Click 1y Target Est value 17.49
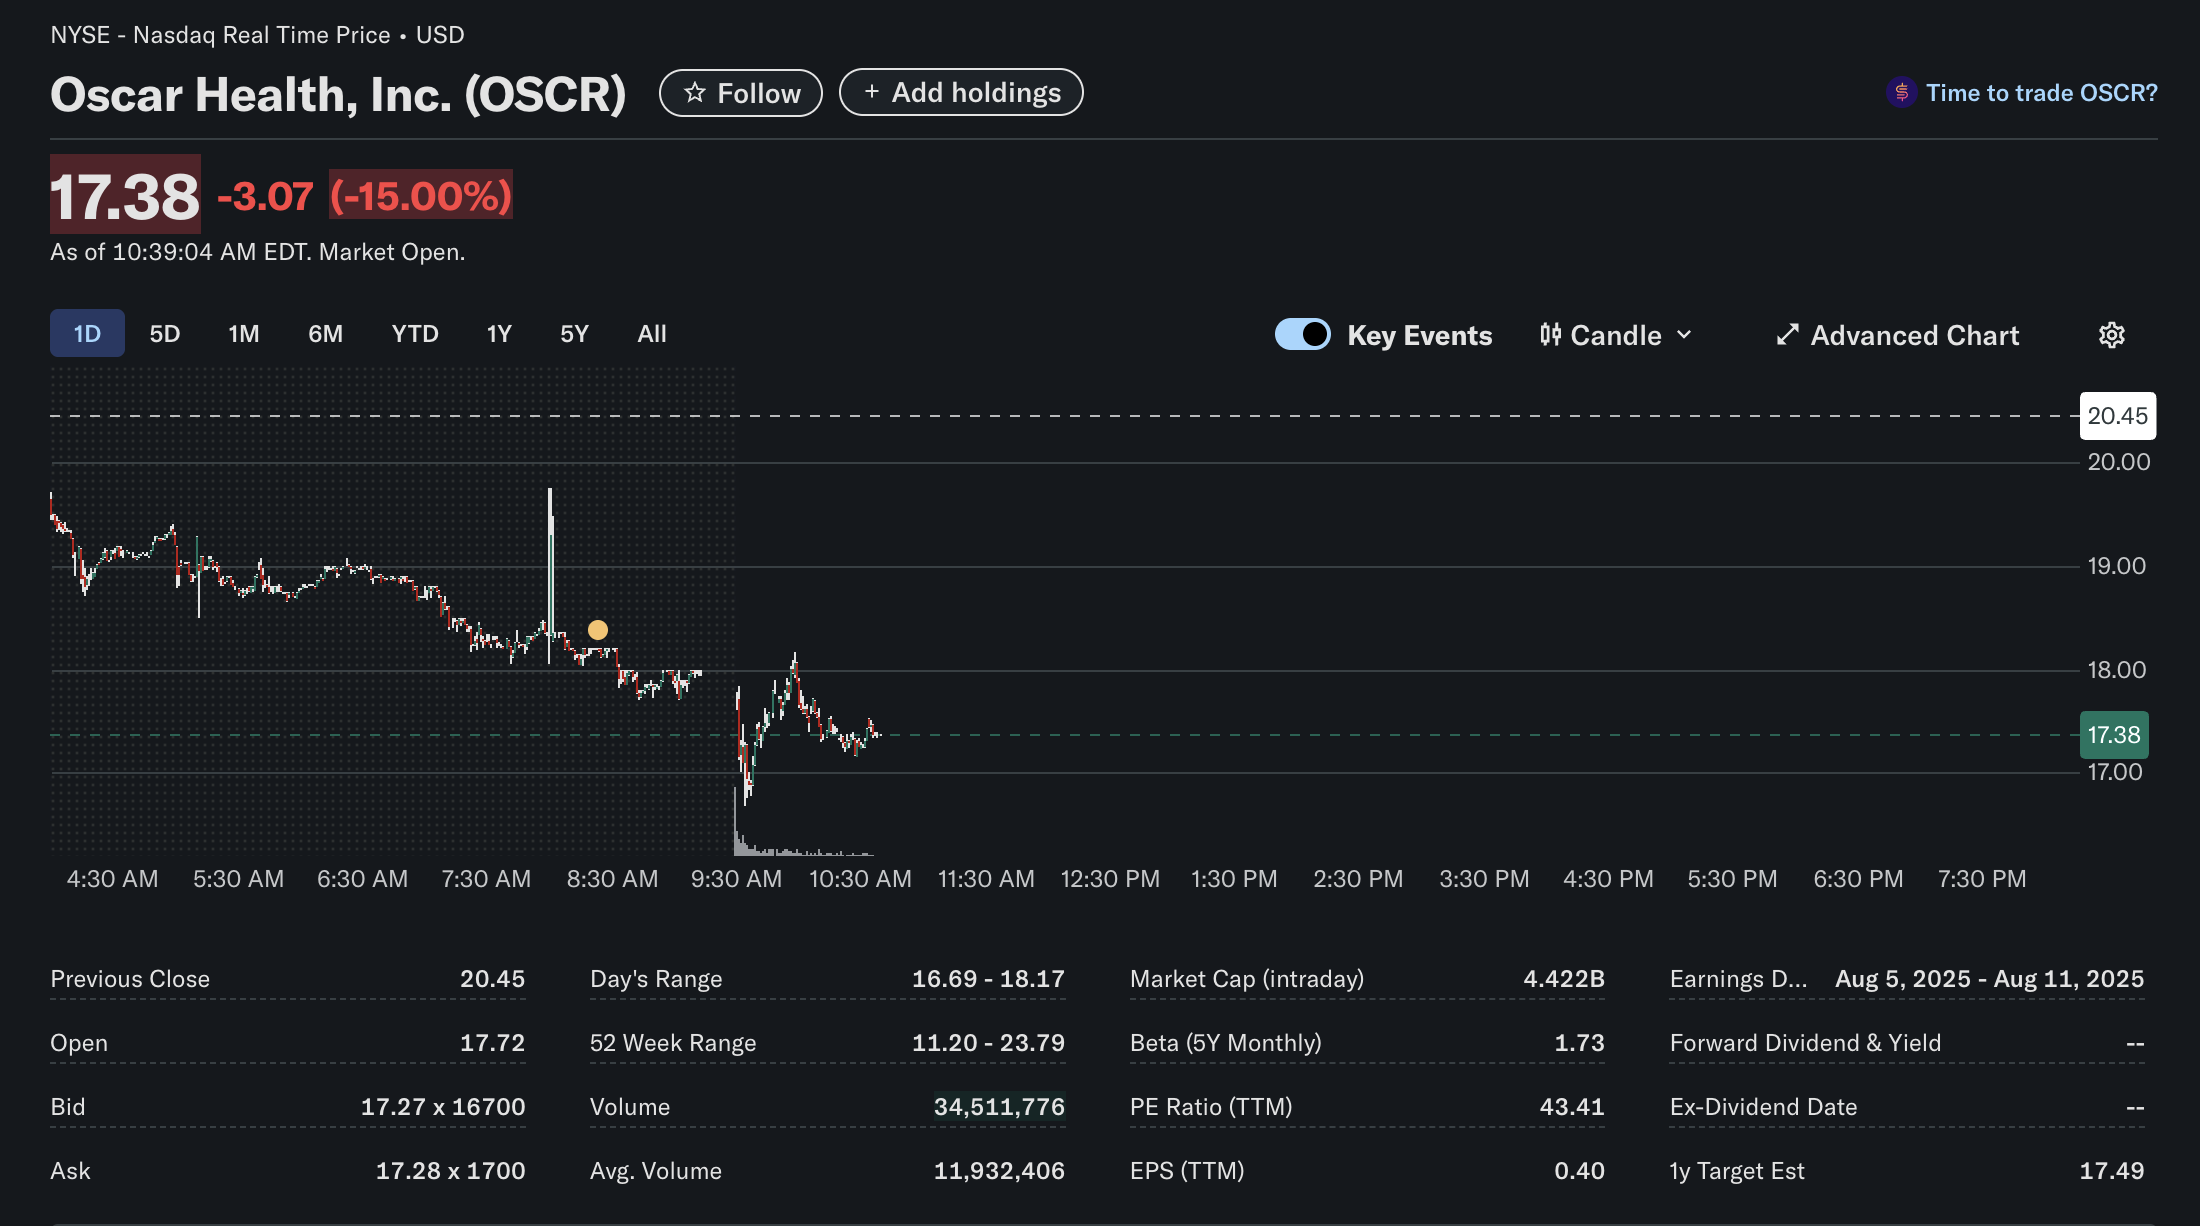Screen dimensions: 2200x1226 2112,1171
